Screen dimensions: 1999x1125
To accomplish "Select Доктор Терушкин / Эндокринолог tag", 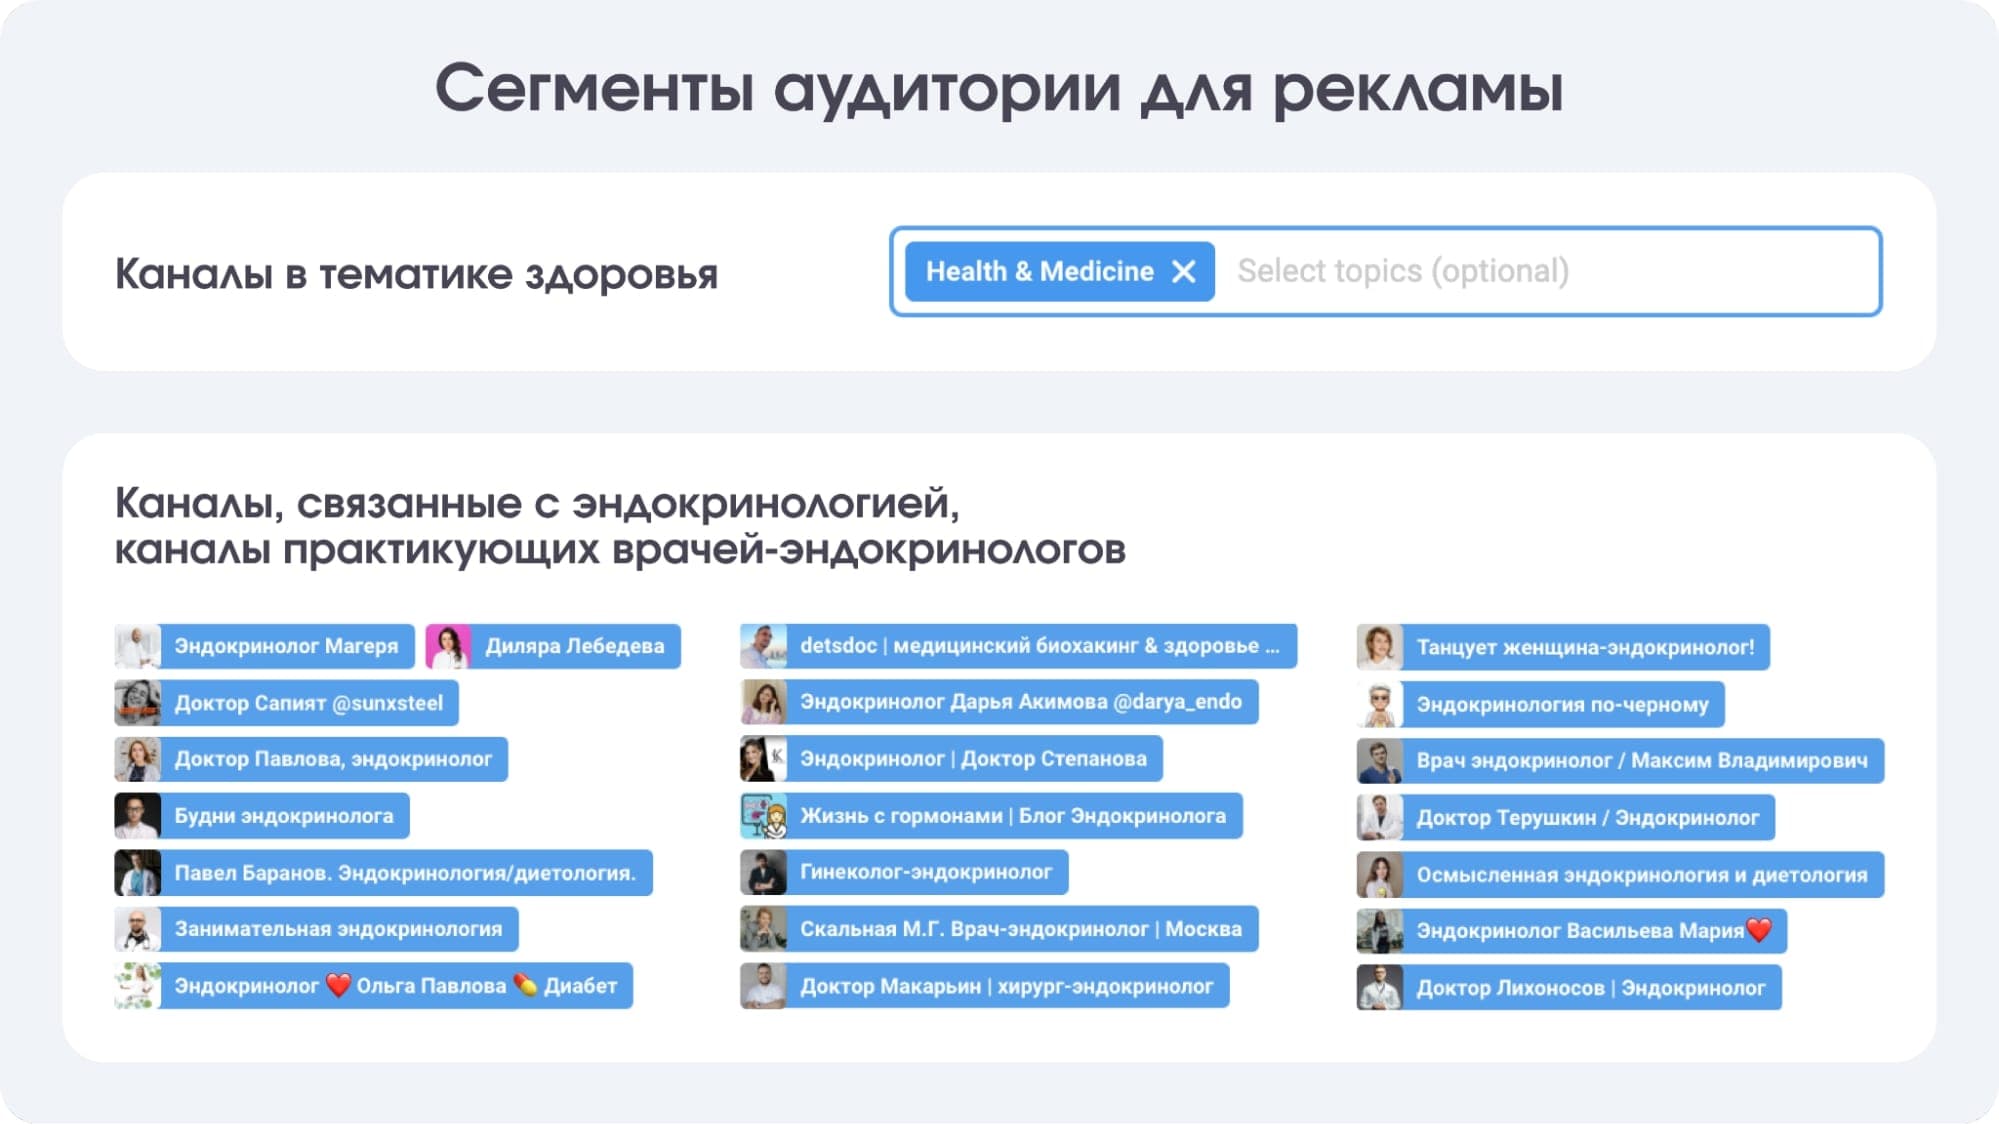I will click(x=1587, y=818).
